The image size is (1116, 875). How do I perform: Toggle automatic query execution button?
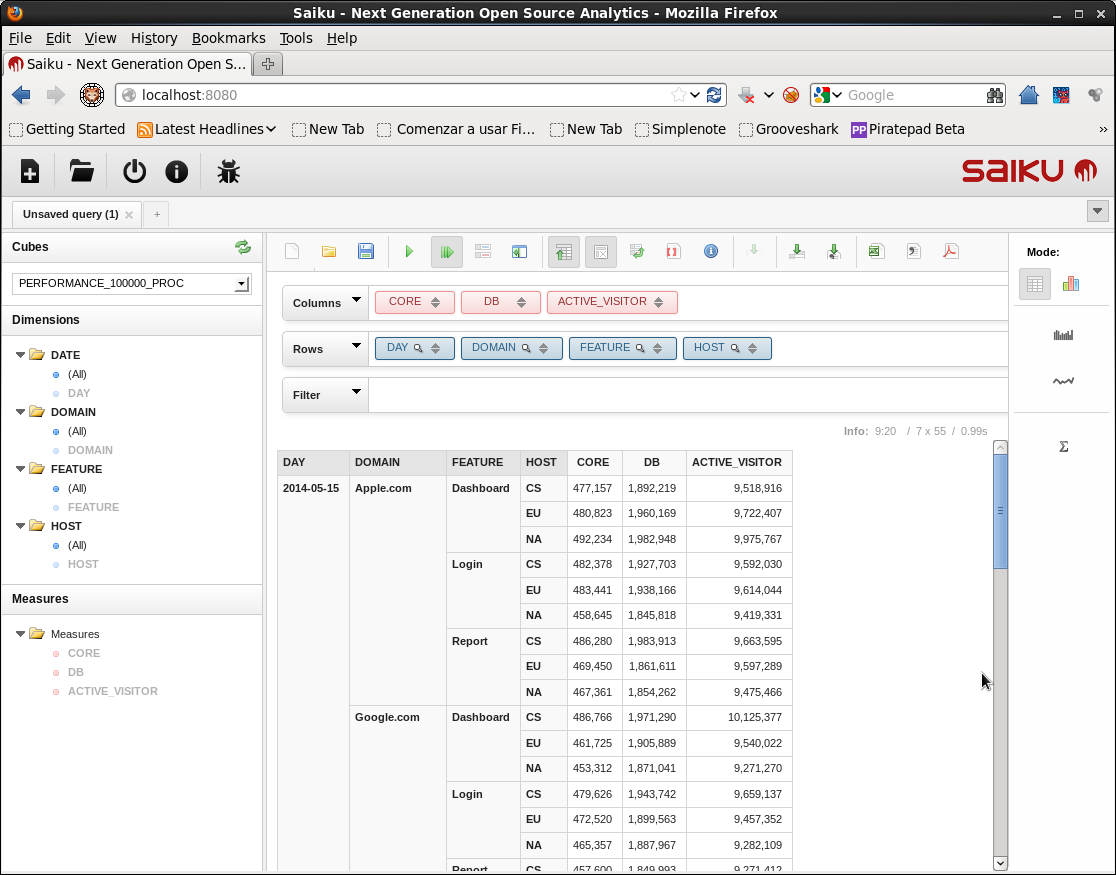447,252
